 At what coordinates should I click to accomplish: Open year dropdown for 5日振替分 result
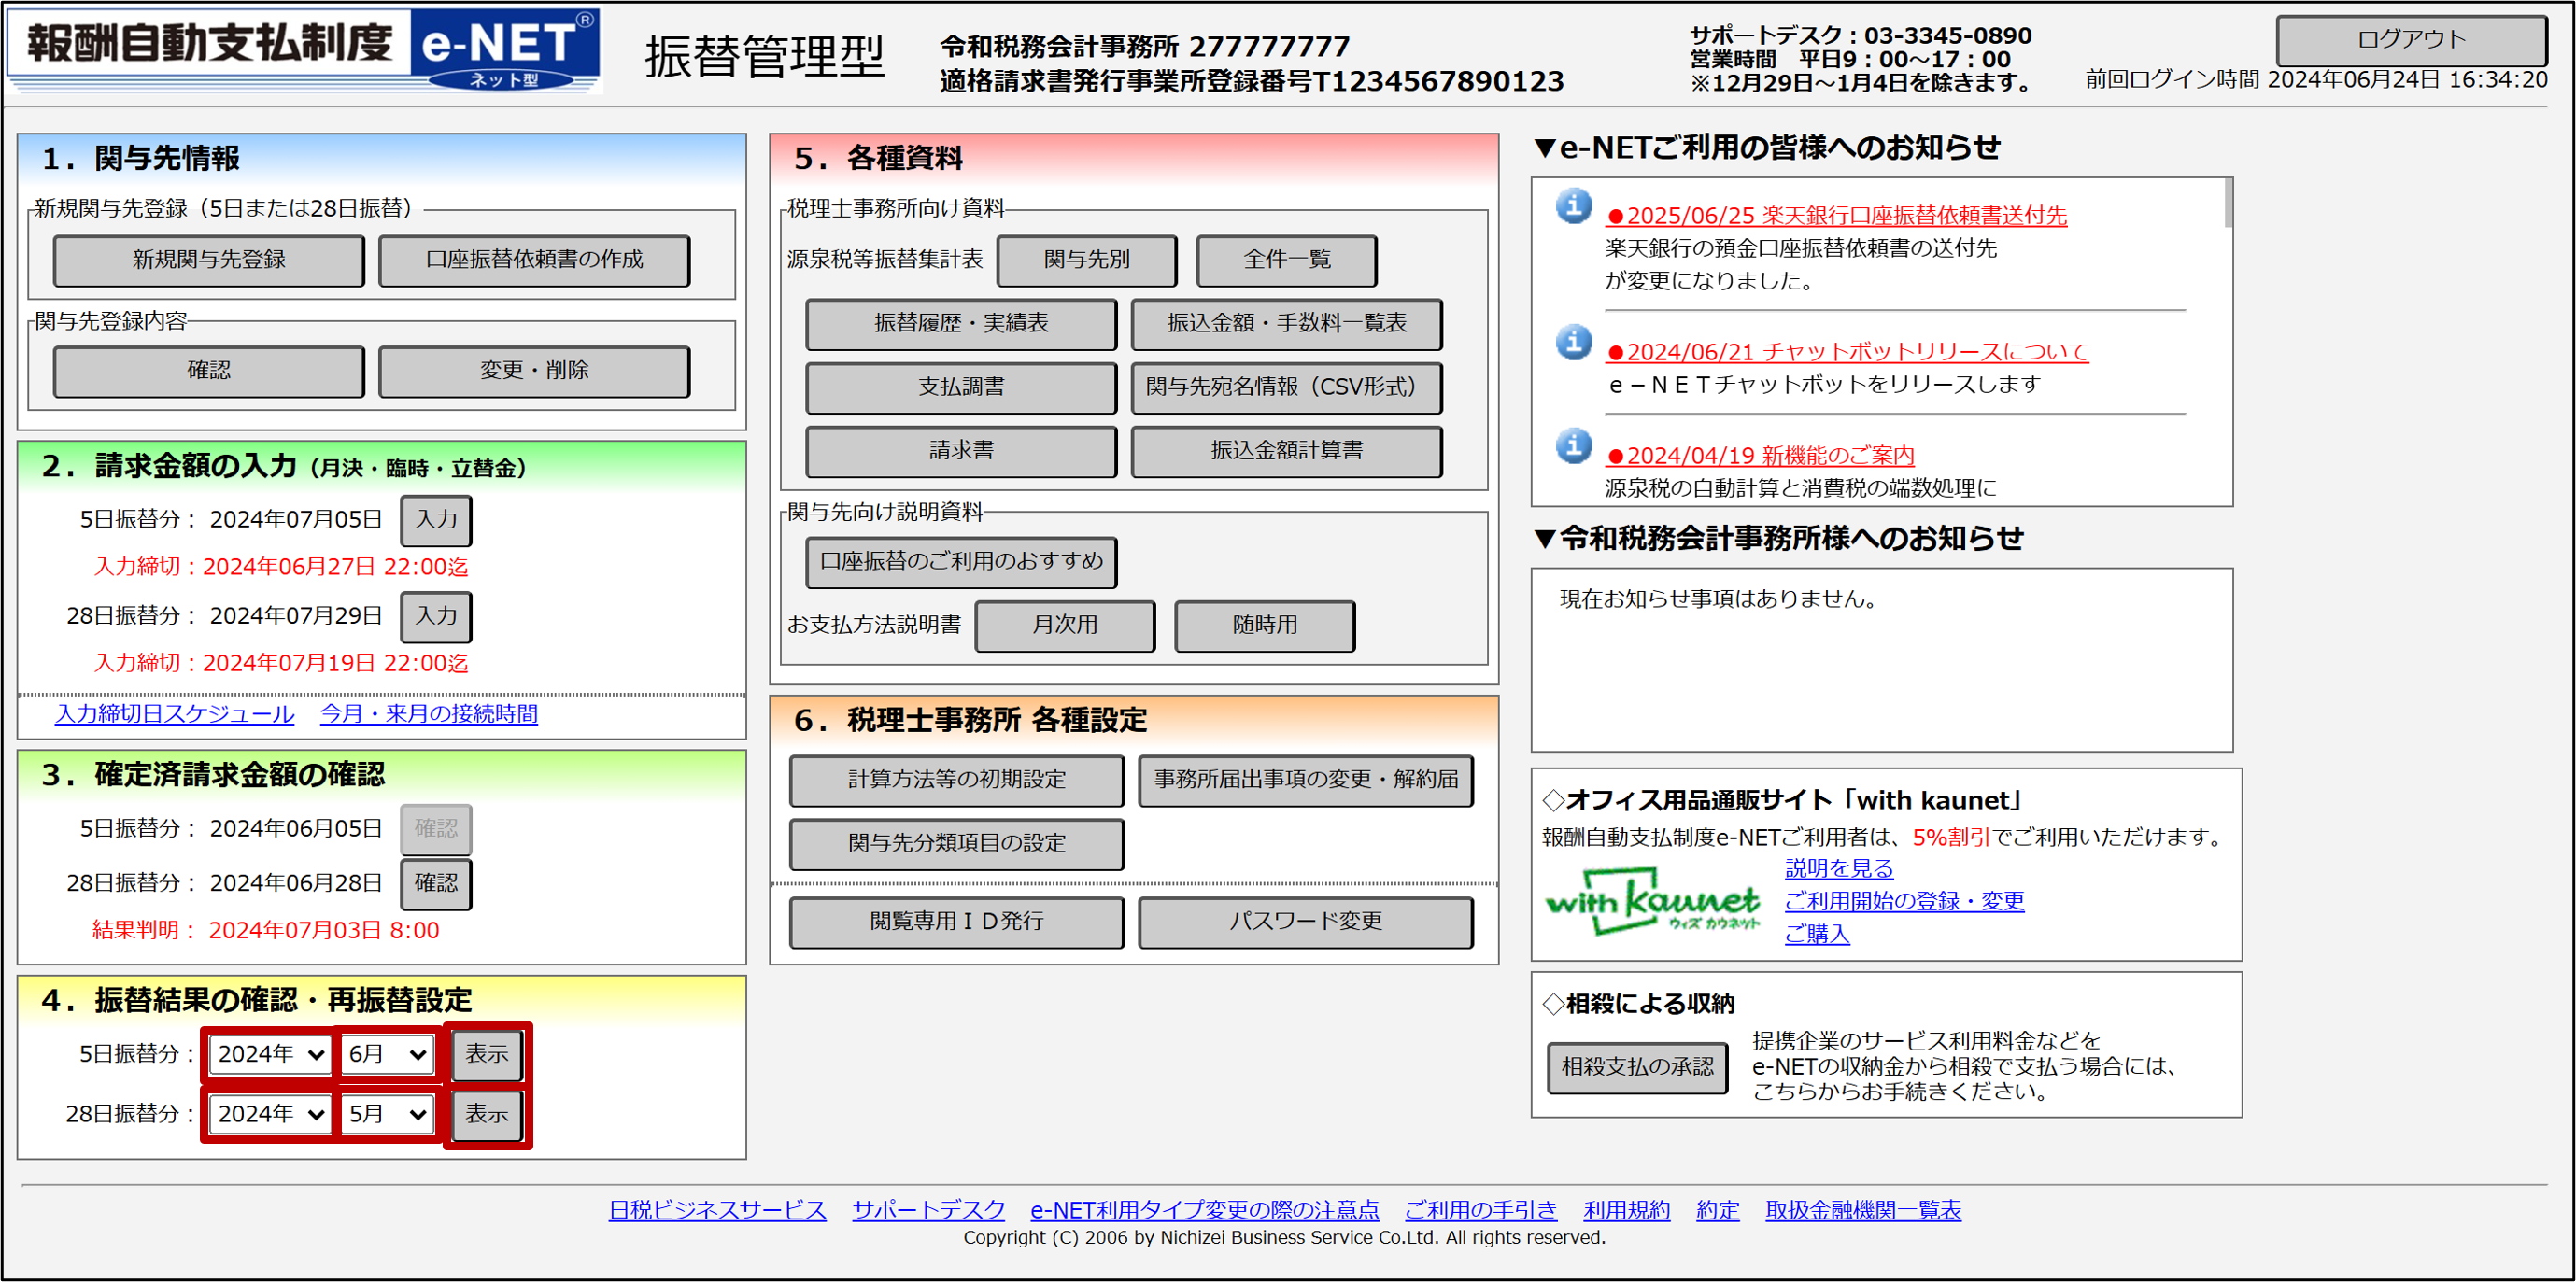click(x=270, y=1054)
